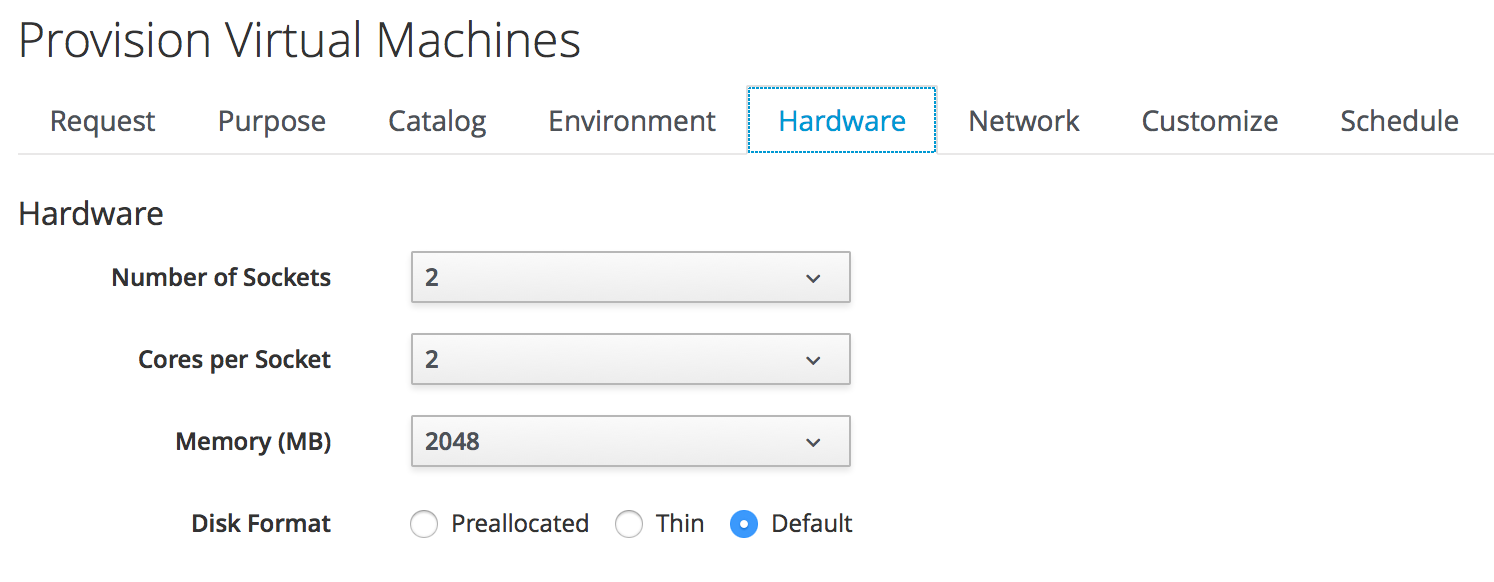Click the chevron arrow in Cores per Socket
Image resolution: width=1494 pixels, height=582 pixels.
[814, 360]
